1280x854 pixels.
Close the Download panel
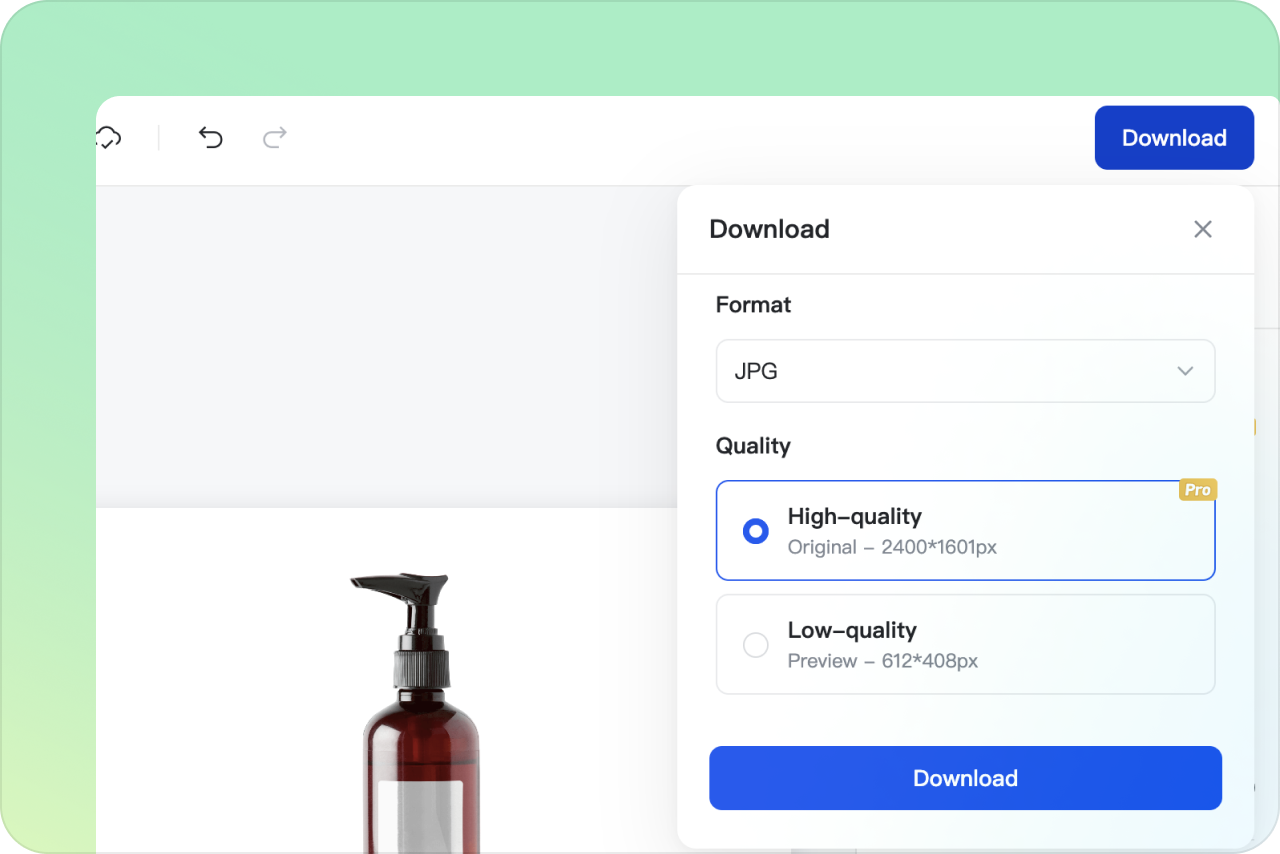1203,229
